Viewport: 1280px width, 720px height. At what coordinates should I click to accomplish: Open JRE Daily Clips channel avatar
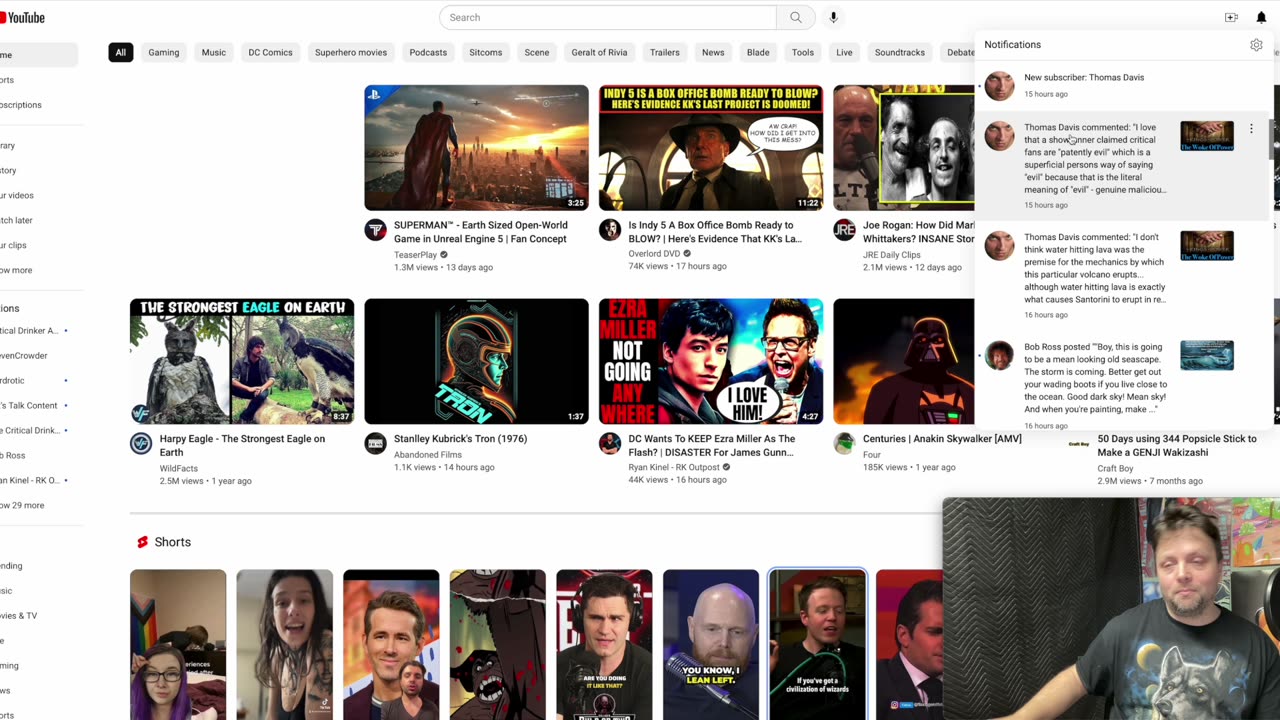[845, 230]
